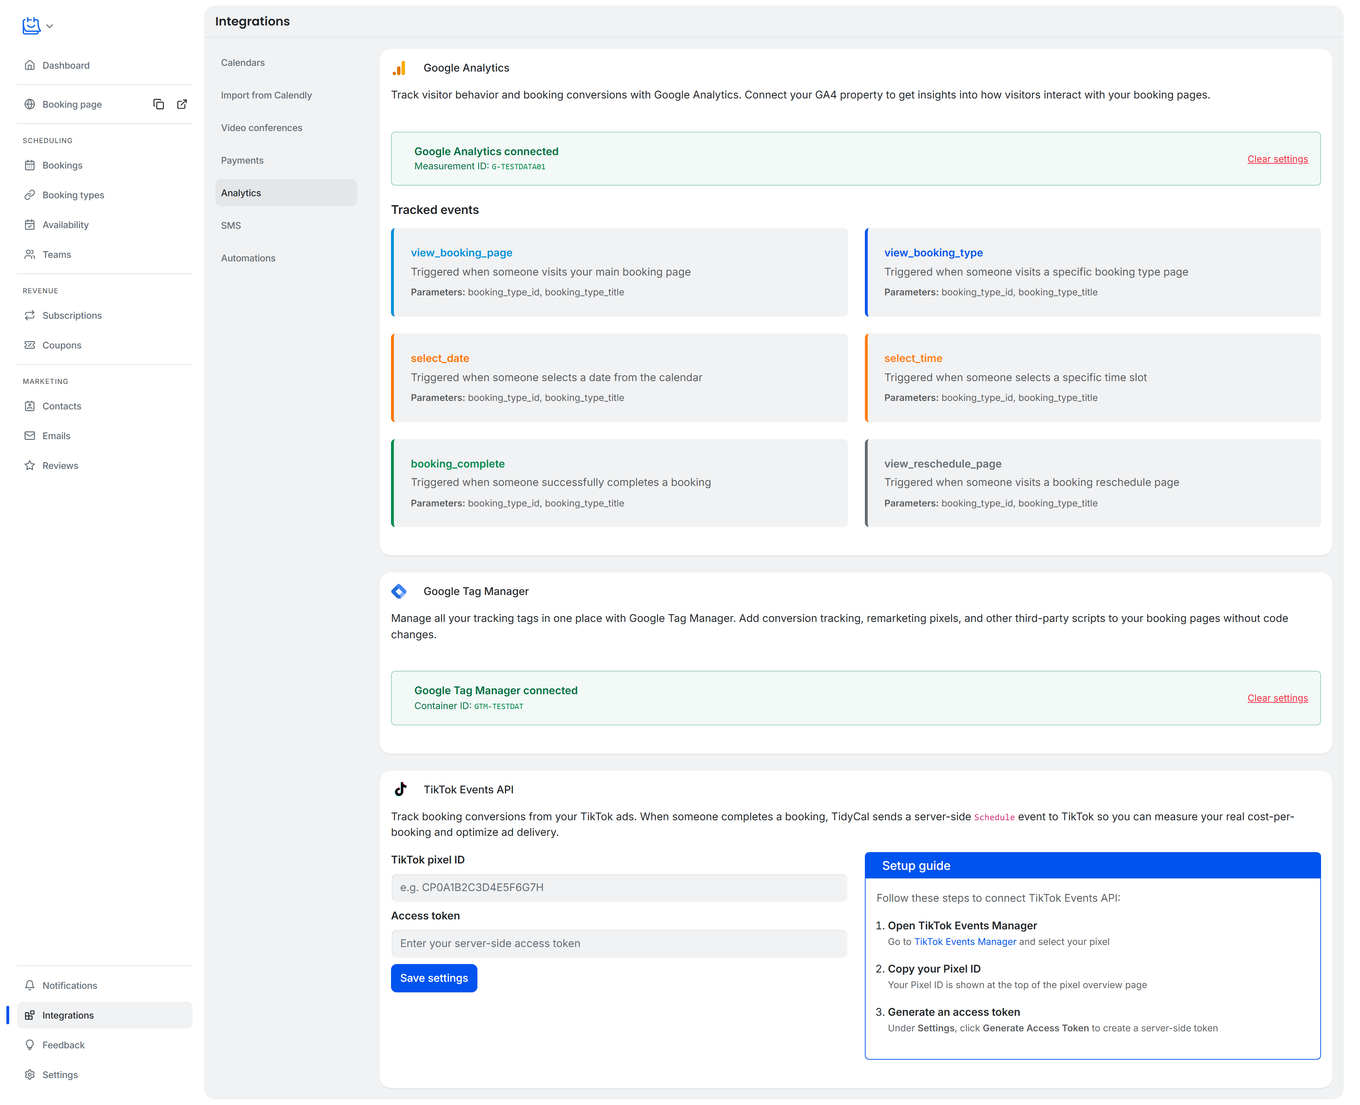Image resolution: width=1360 pixels, height=1105 pixels.
Task: Click the Bookings calendar icon
Action: (x=30, y=165)
